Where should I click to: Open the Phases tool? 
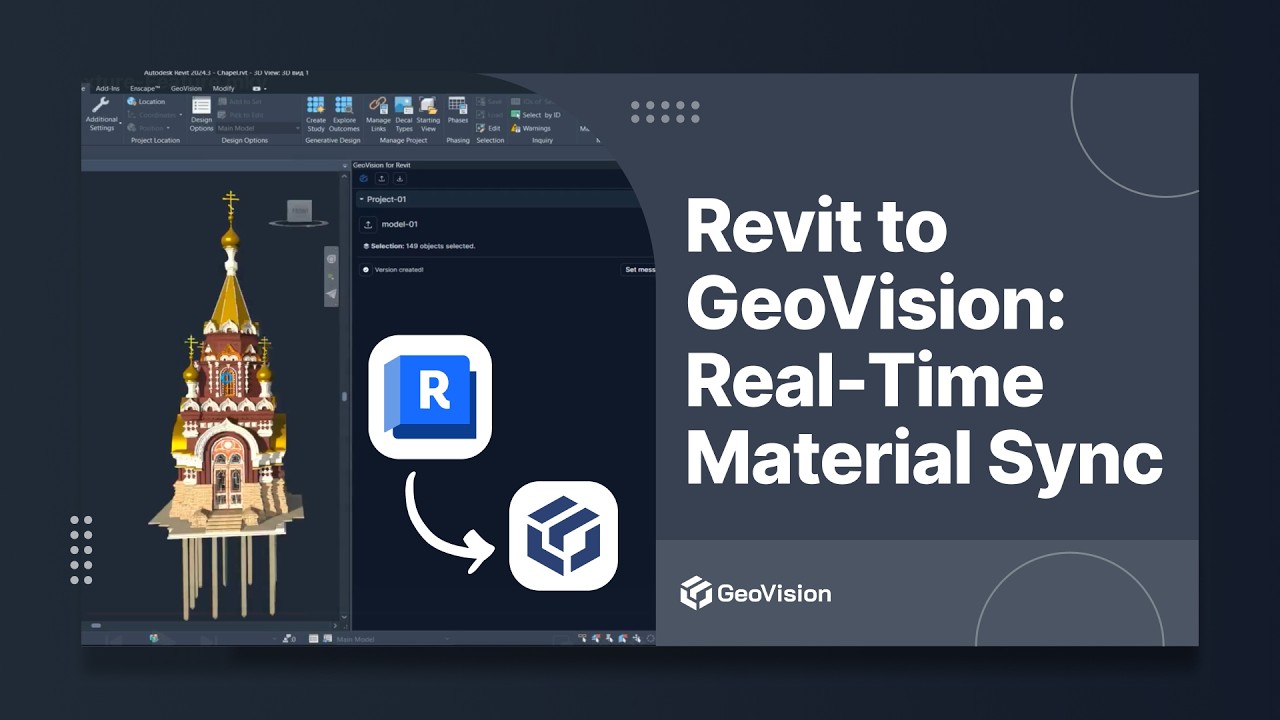click(458, 110)
